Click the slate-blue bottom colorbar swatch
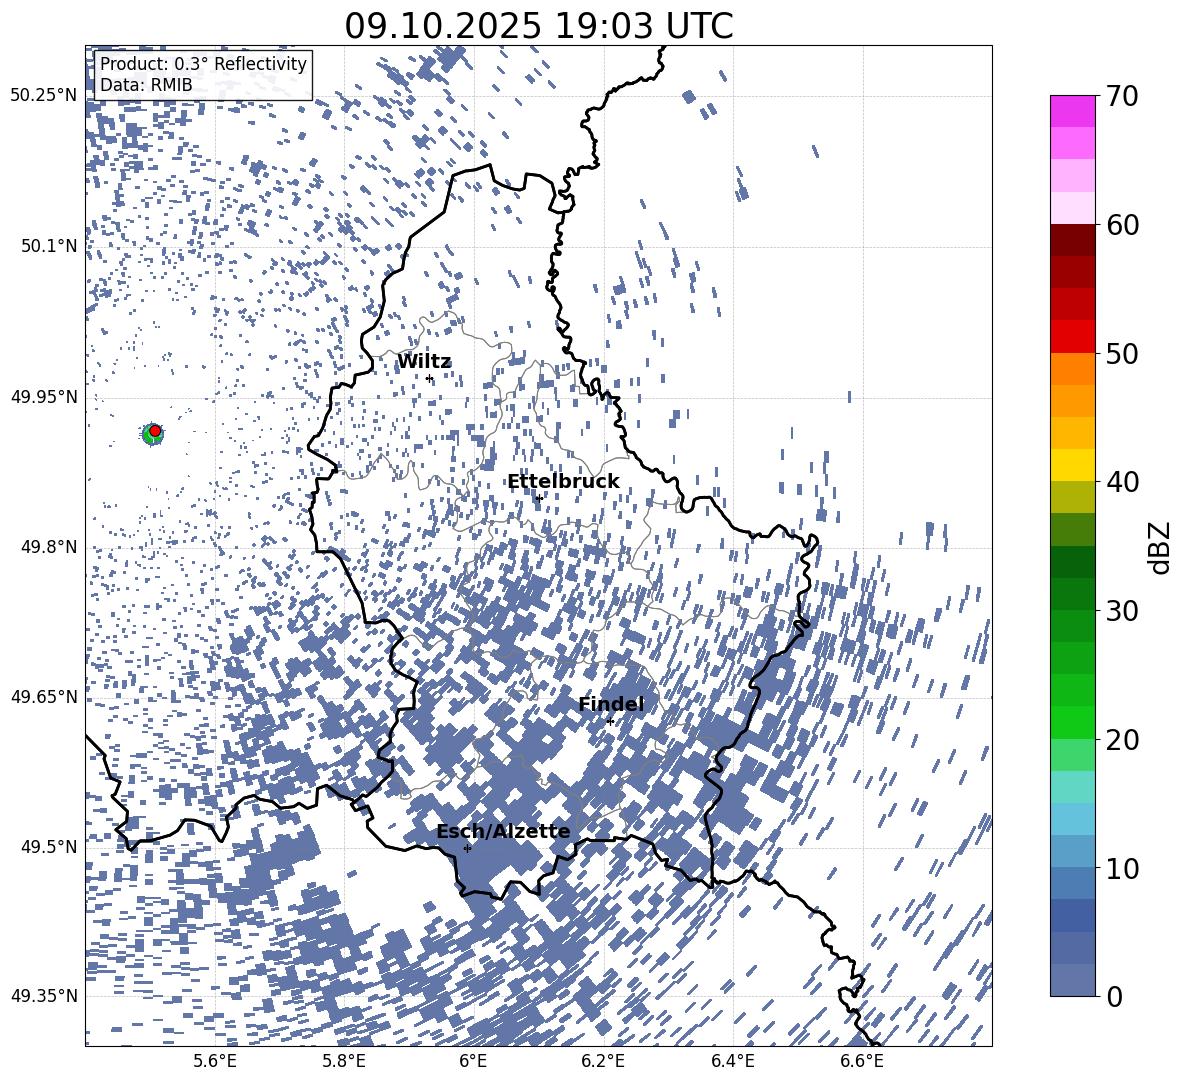 (1073, 980)
